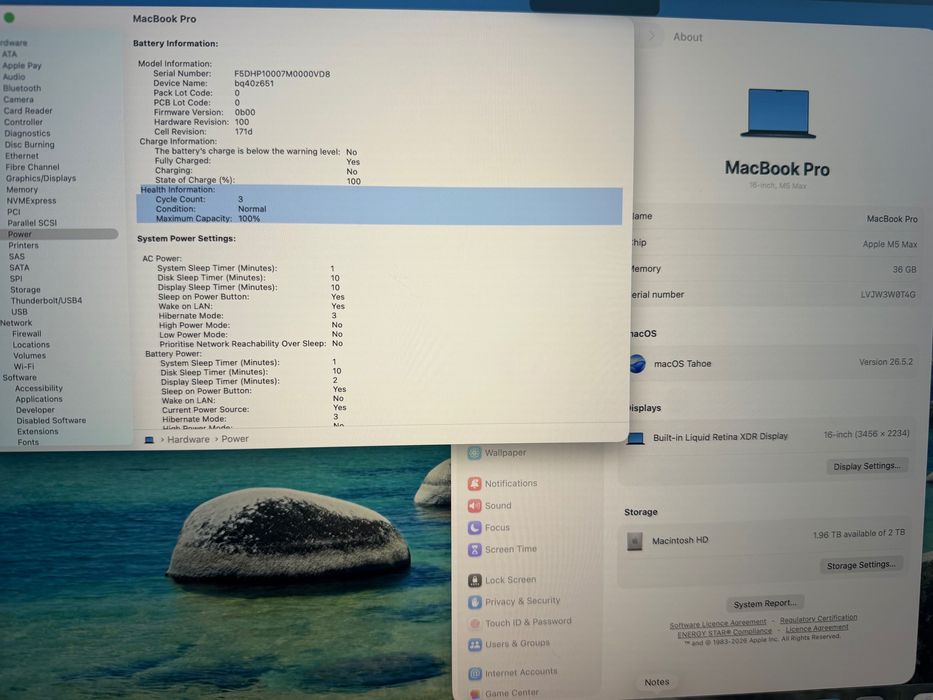Select Bluetooth in hardware list
933x700 pixels.
pos(22,88)
